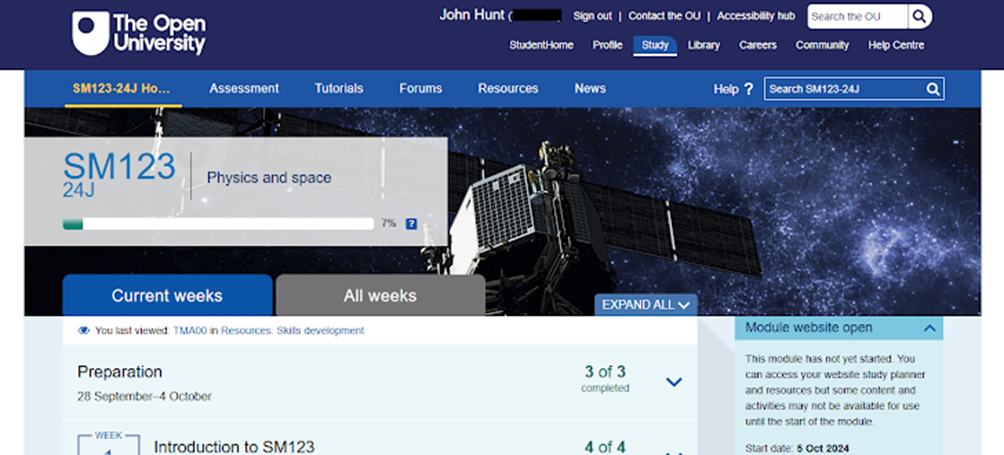This screenshot has width=1004, height=455.
Task: Click the Help question mark icon
Action: 749,89
